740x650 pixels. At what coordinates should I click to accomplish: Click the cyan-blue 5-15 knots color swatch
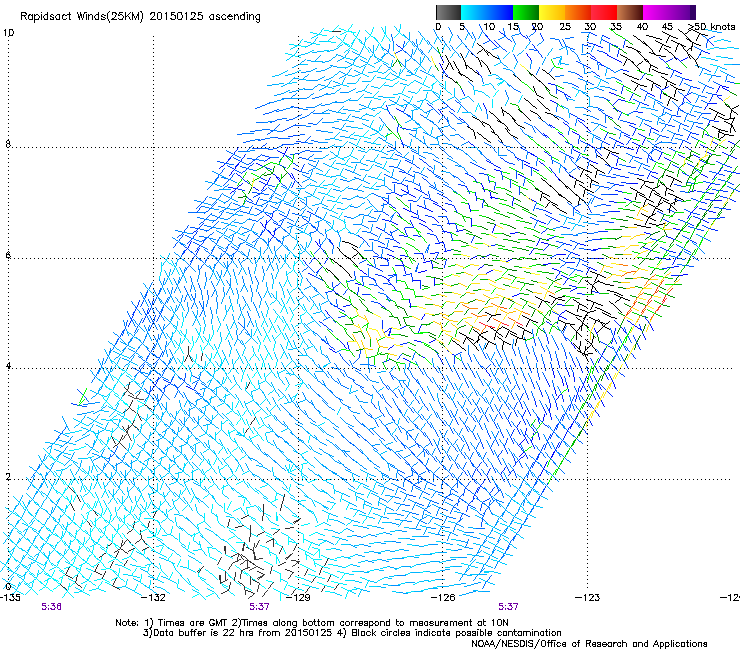point(487,12)
